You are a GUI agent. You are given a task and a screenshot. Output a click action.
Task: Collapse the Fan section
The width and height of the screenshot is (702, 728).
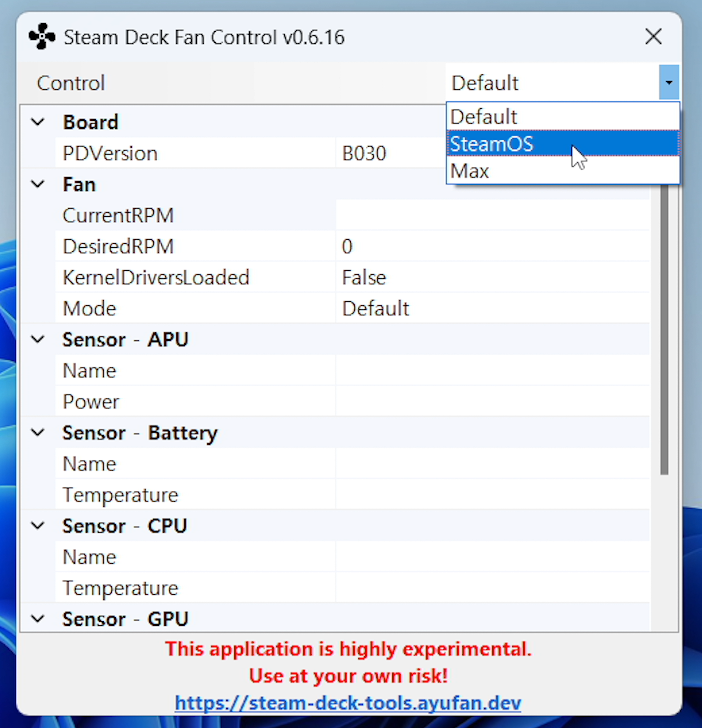38,184
